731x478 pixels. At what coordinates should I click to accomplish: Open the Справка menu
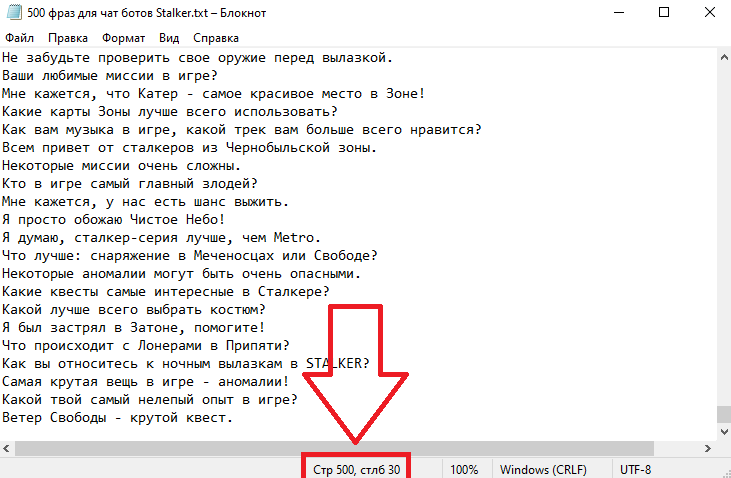point(216,38)
